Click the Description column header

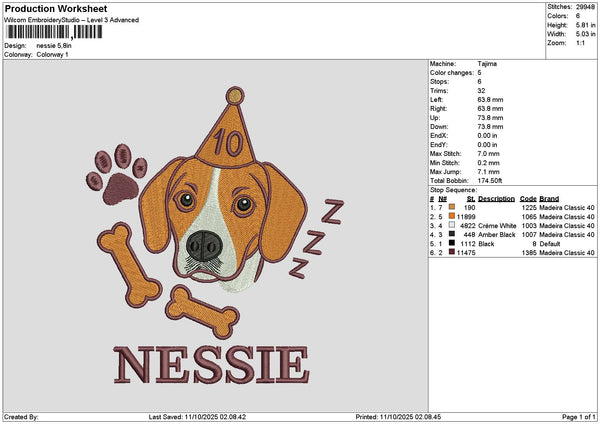(x=497, y=198)
